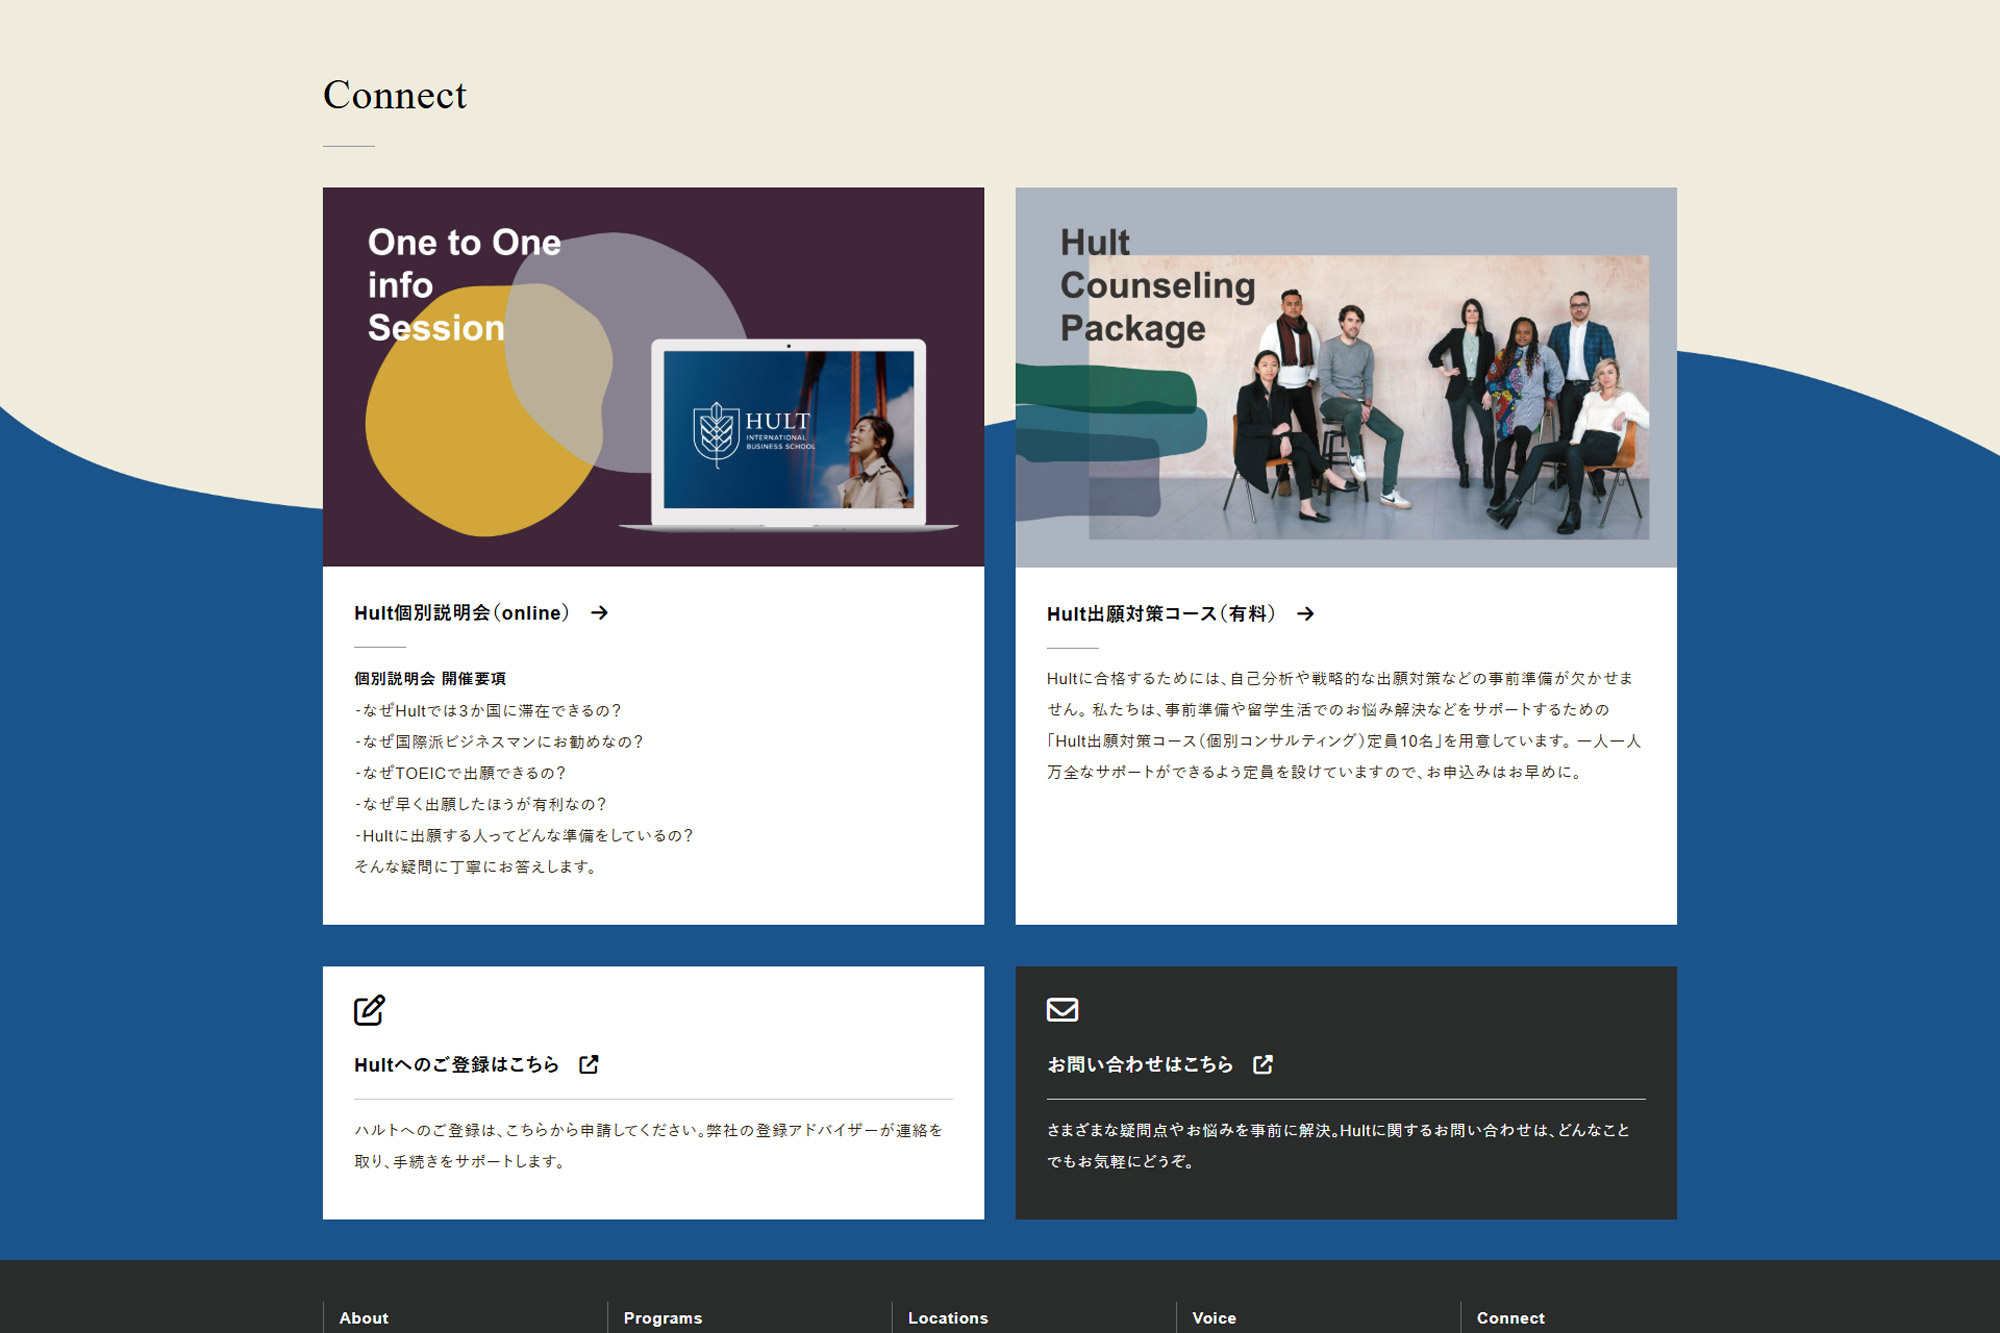
Task: Click the Hult Counseling Package banner image
Action: tap(1346, 377)
